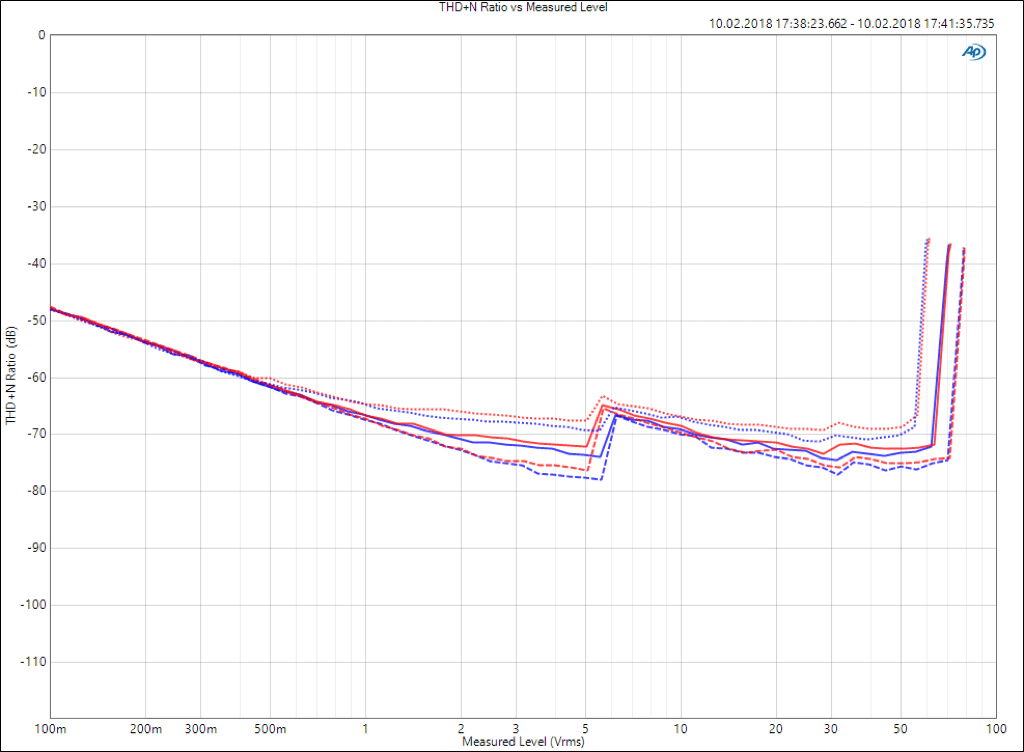Click the 100 tick label on X-axis
The width and height of the screenshot is (1024, 752).
[995, 727]
